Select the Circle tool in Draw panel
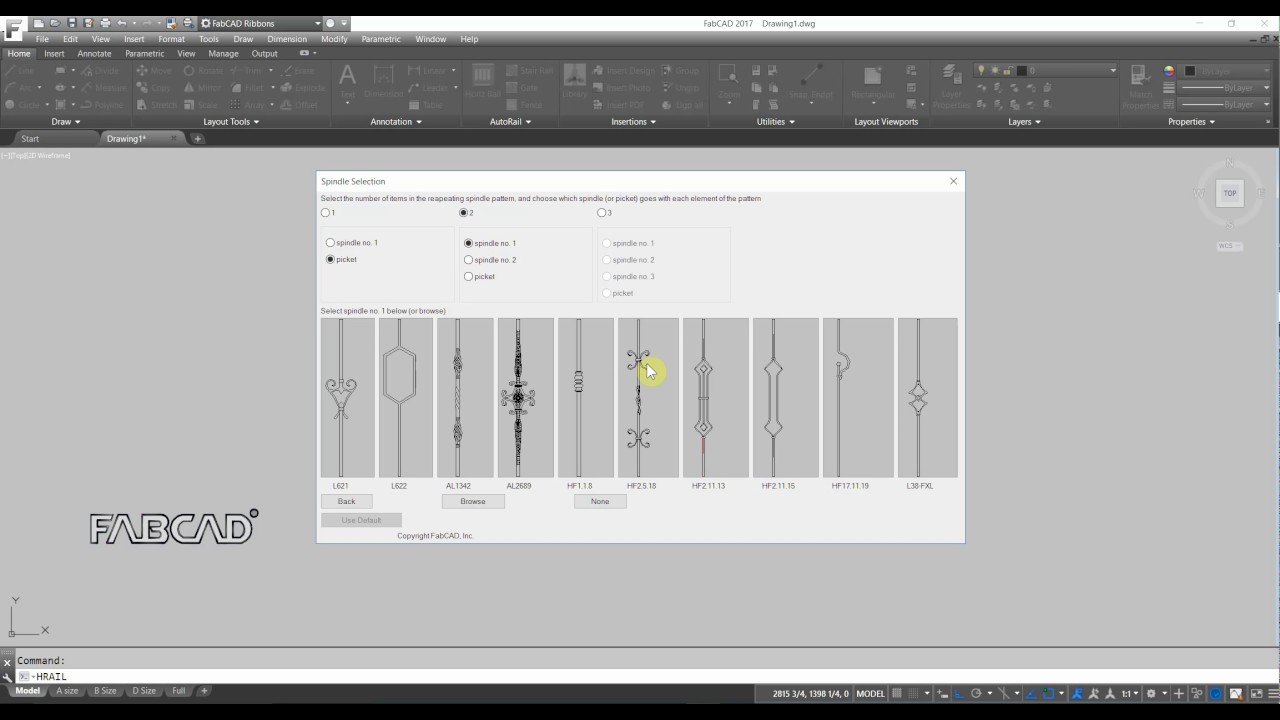This screenshot has height=720, width=1280. 21,104
